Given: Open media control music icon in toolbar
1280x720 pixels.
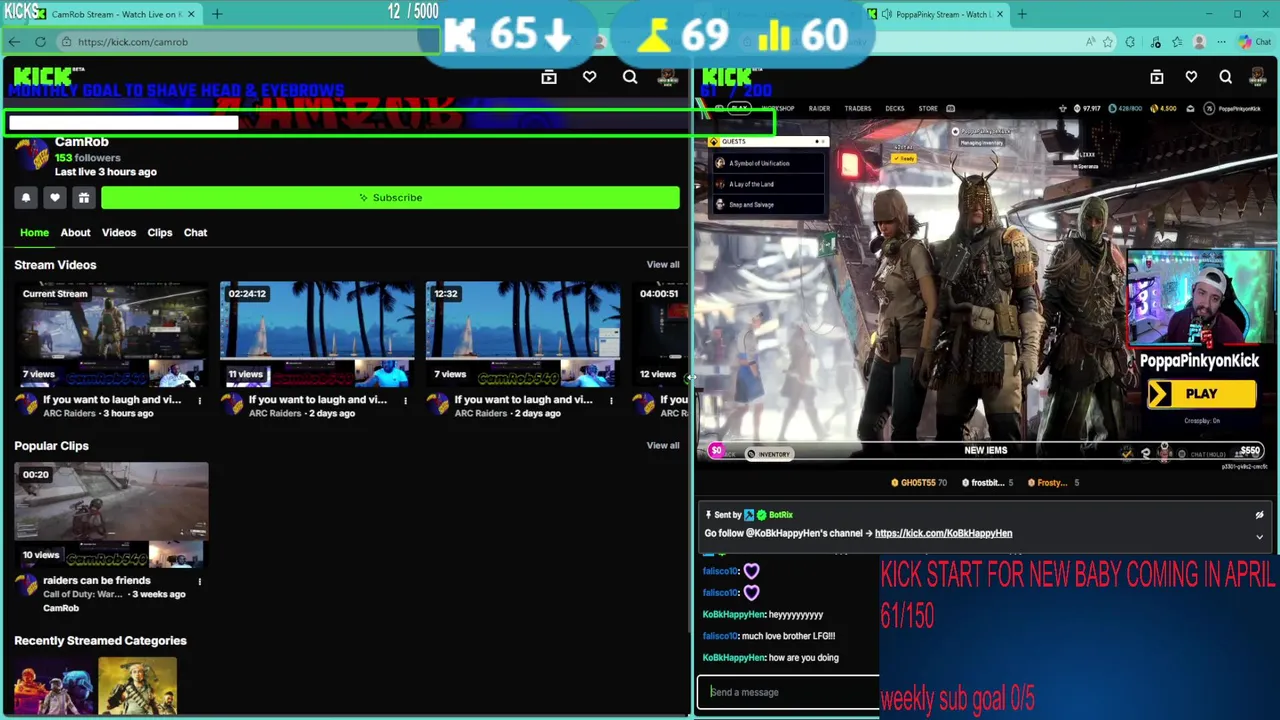Looking at the screenshot, I should pos(1155,42).
